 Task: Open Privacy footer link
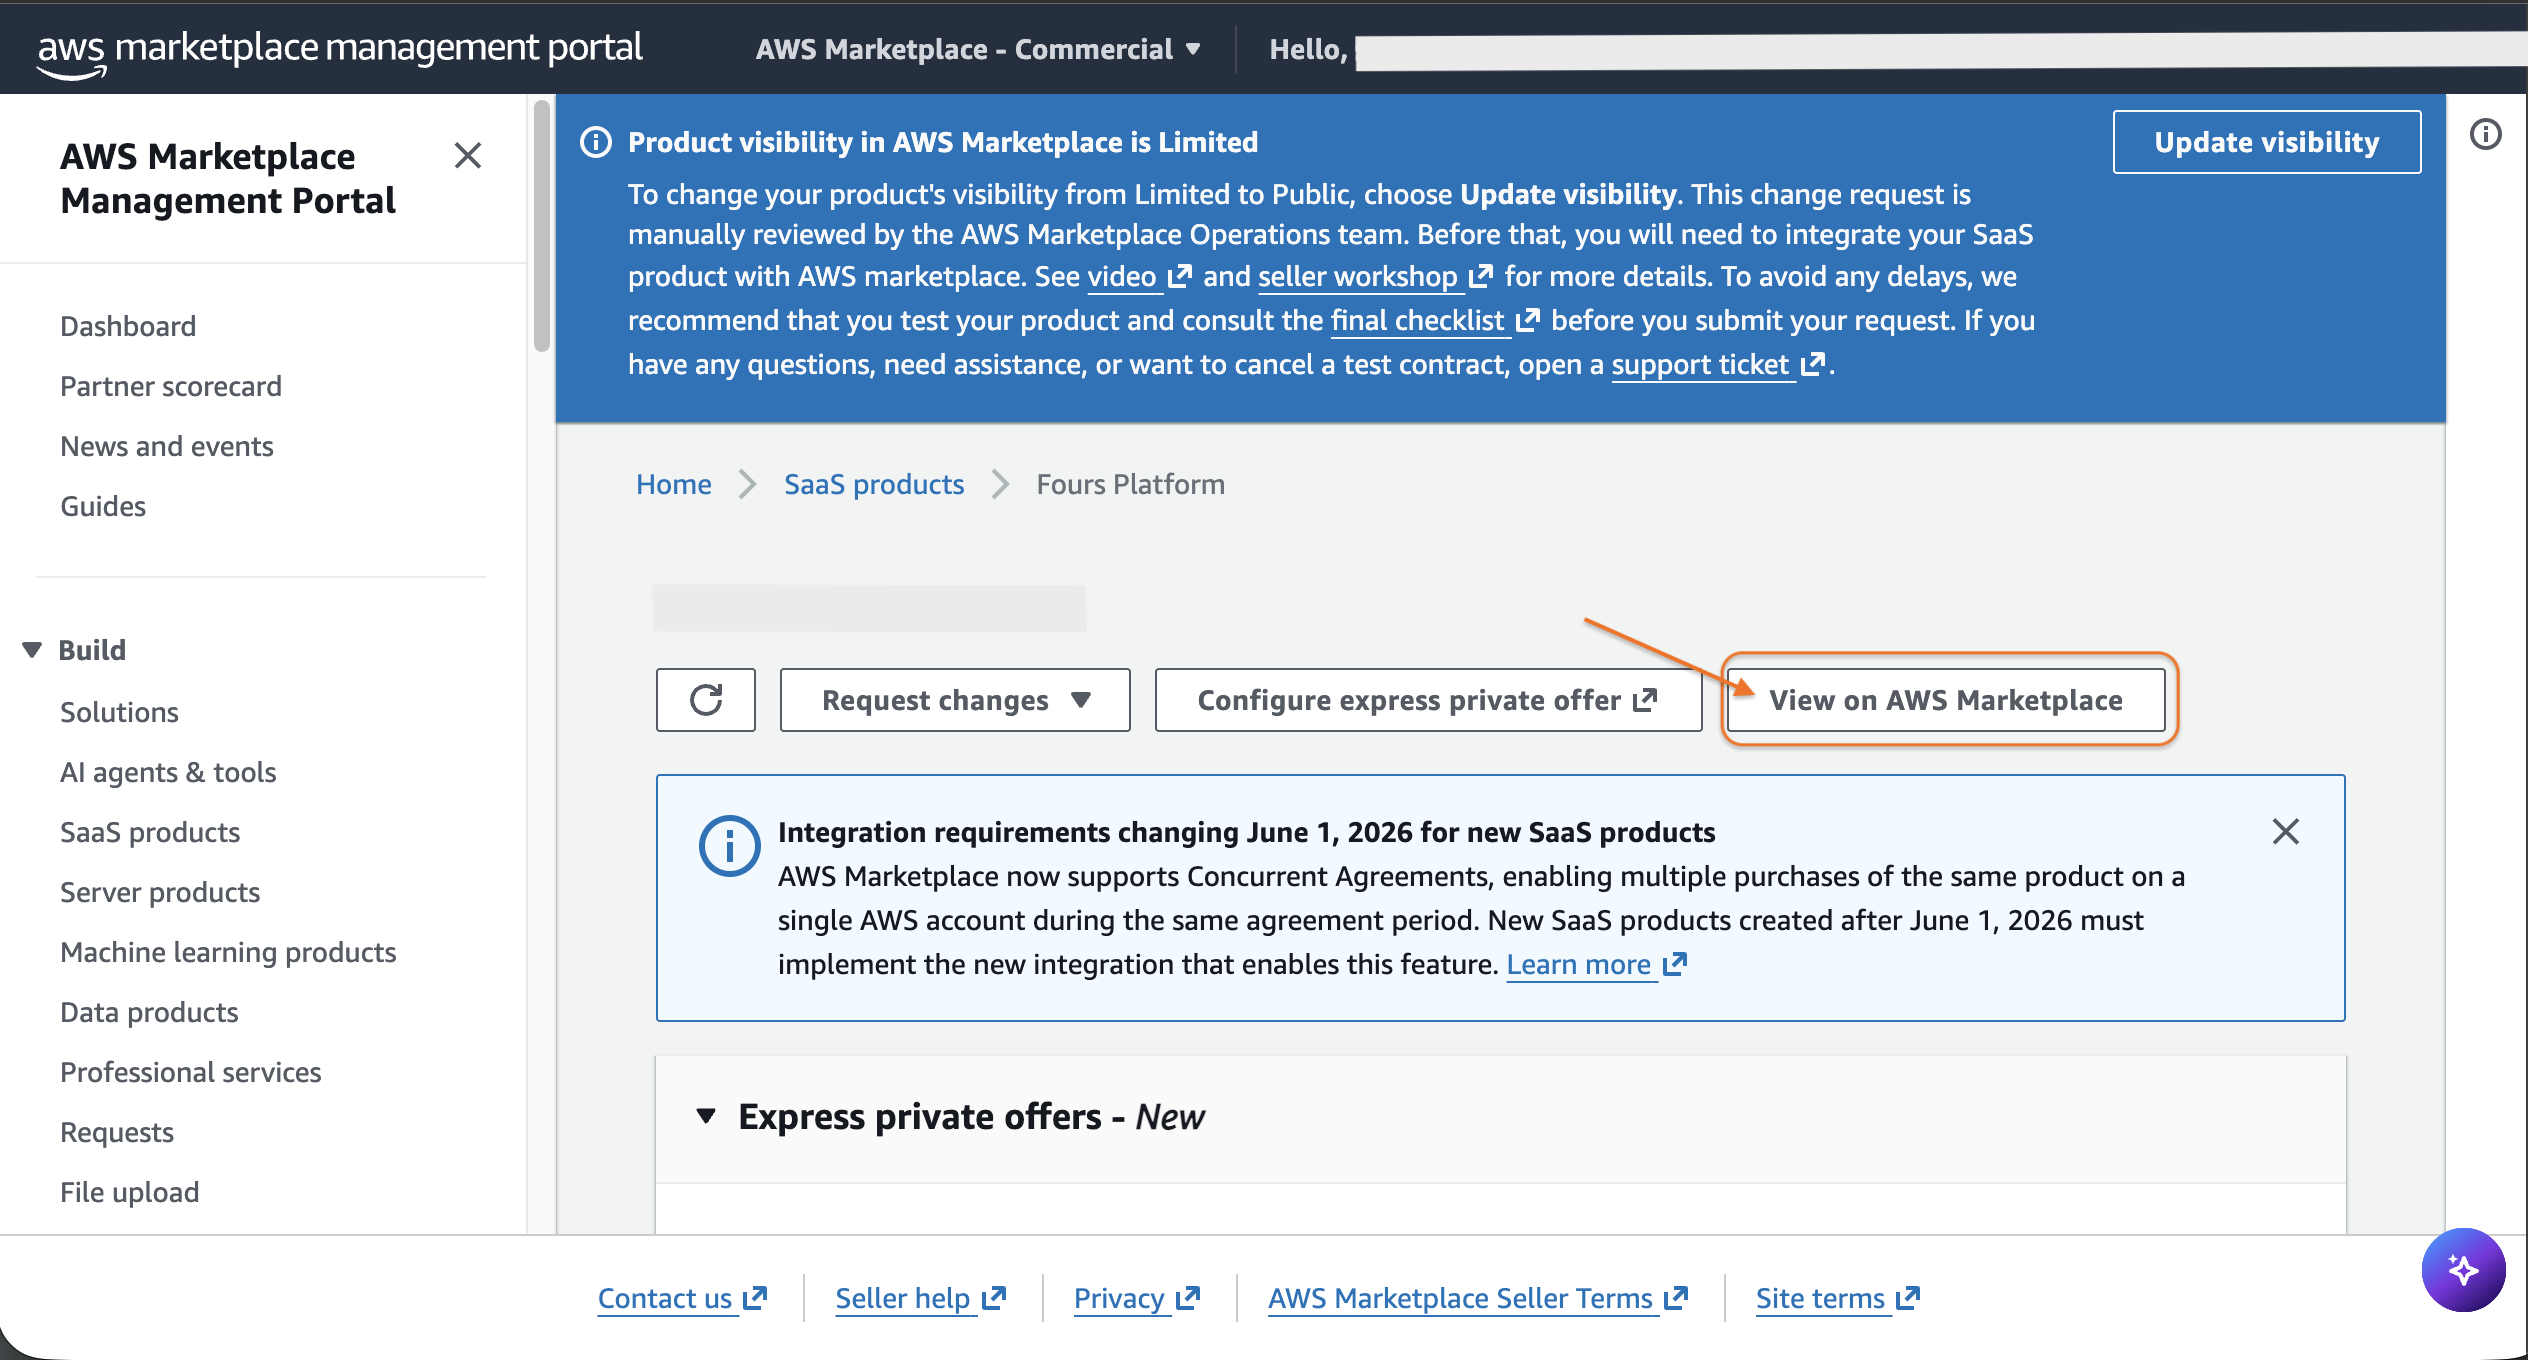click(x=1119, y=1298)
